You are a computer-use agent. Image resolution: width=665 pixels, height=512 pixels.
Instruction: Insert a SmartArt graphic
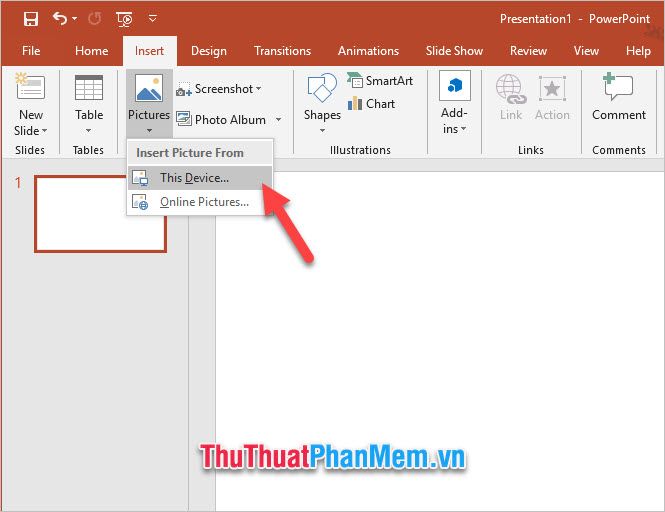380,81
